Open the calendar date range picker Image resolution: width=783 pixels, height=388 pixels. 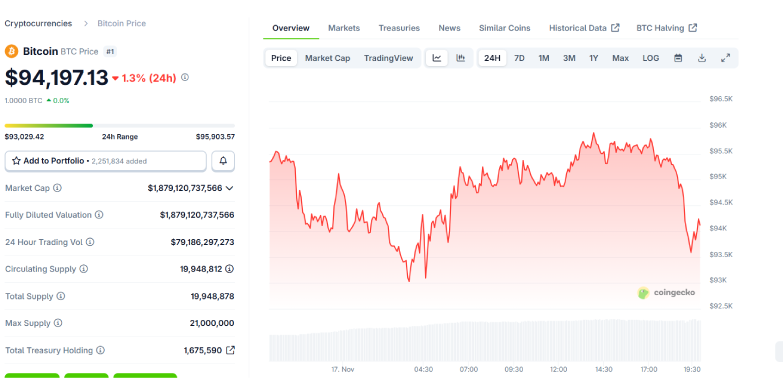tap(678, 58)
